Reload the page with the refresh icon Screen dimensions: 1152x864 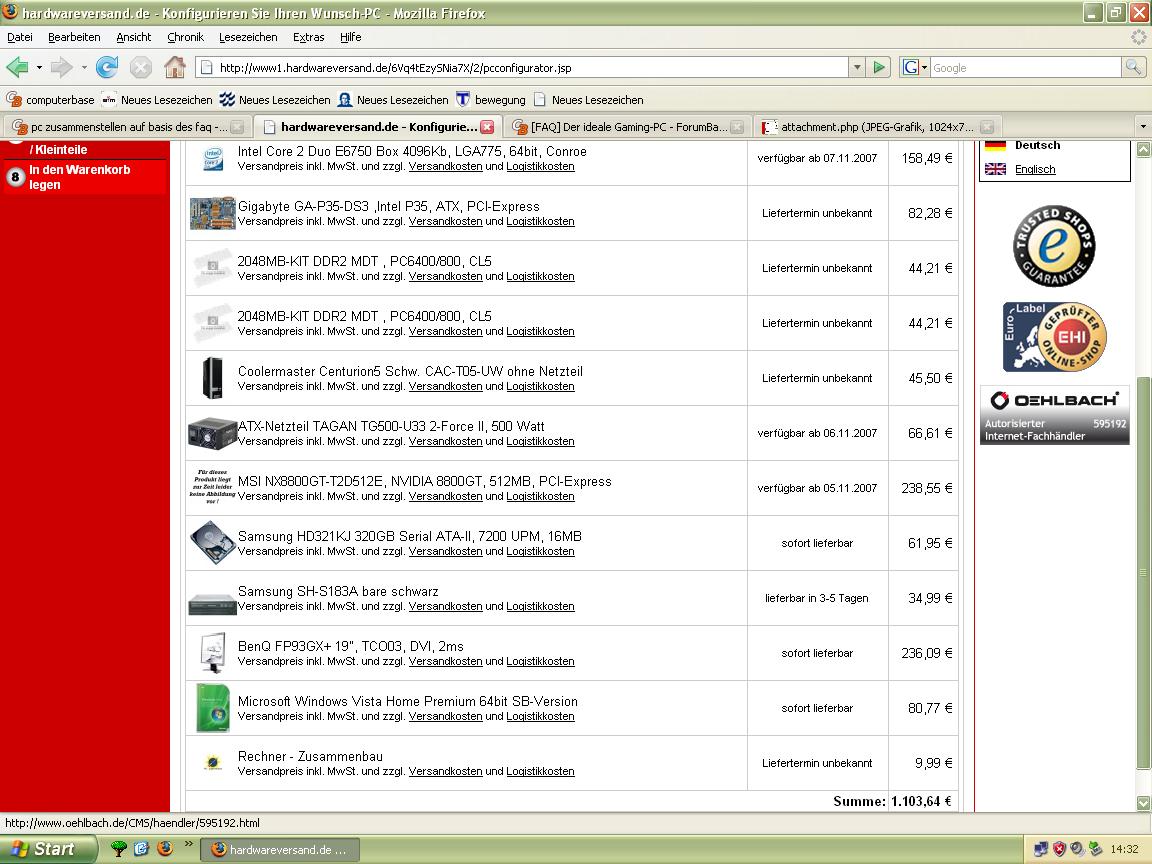[x=107, y=68]
